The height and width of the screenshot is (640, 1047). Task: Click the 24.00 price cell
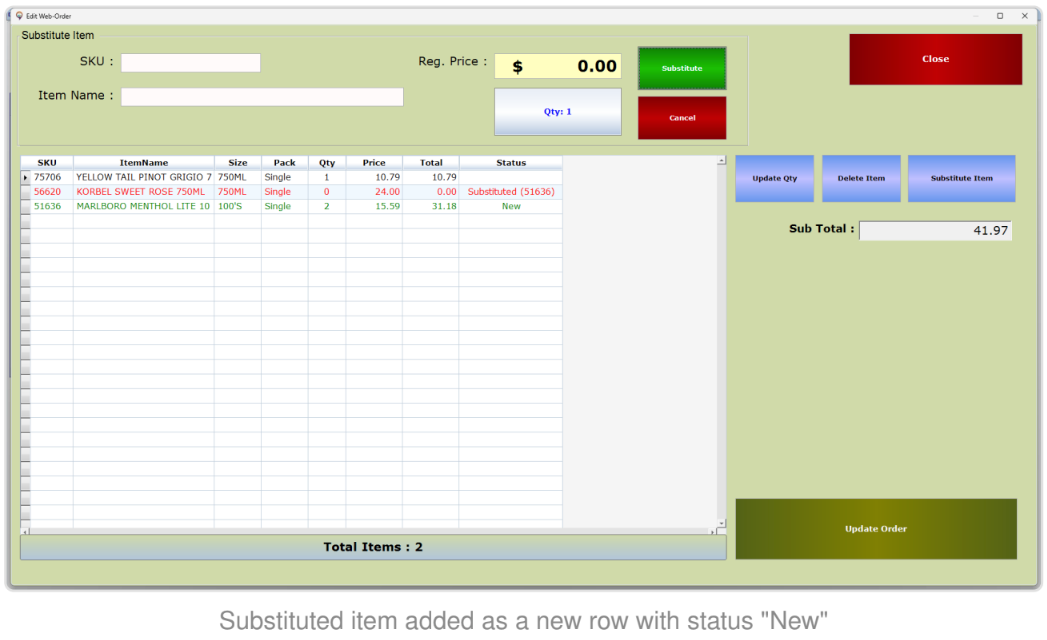click(374, 192)
